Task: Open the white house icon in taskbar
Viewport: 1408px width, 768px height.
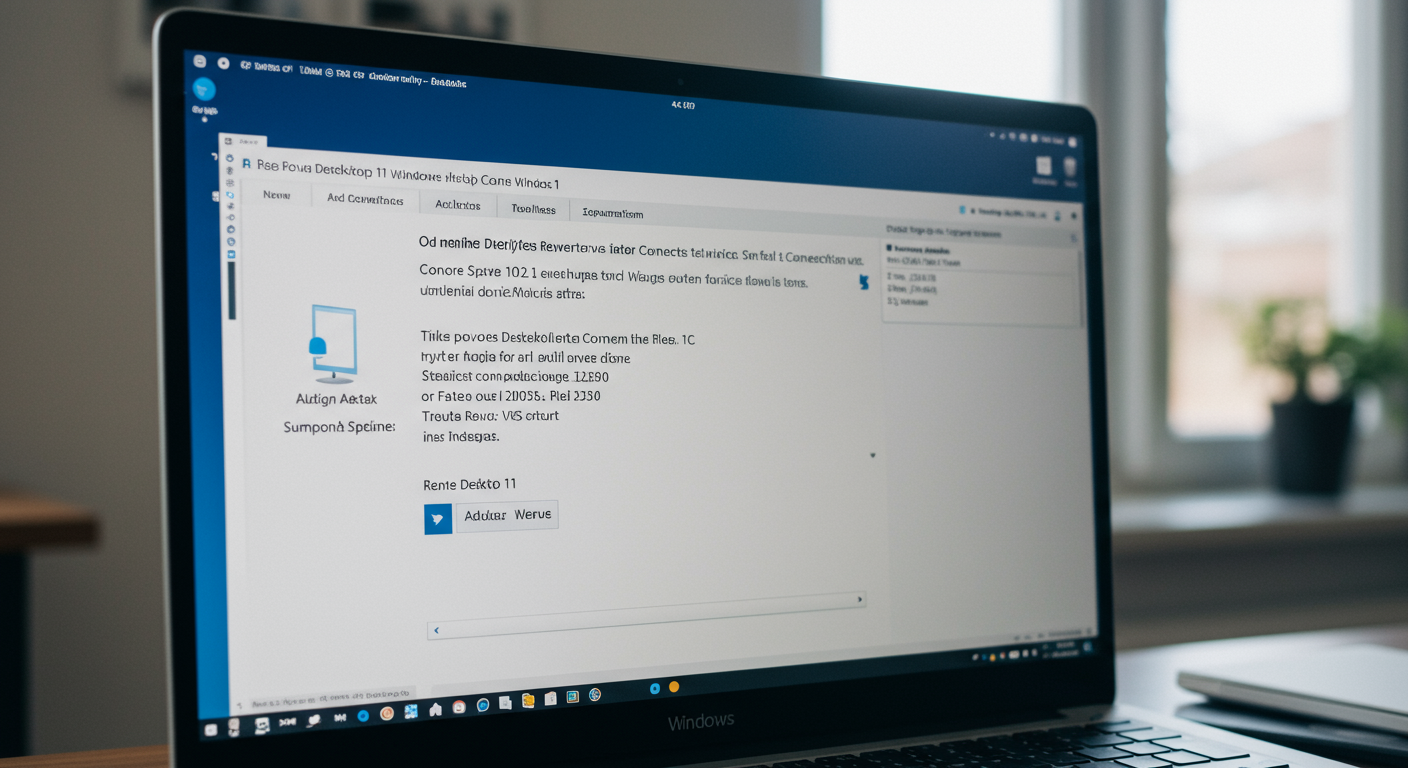Action: [x=435, y=709]
